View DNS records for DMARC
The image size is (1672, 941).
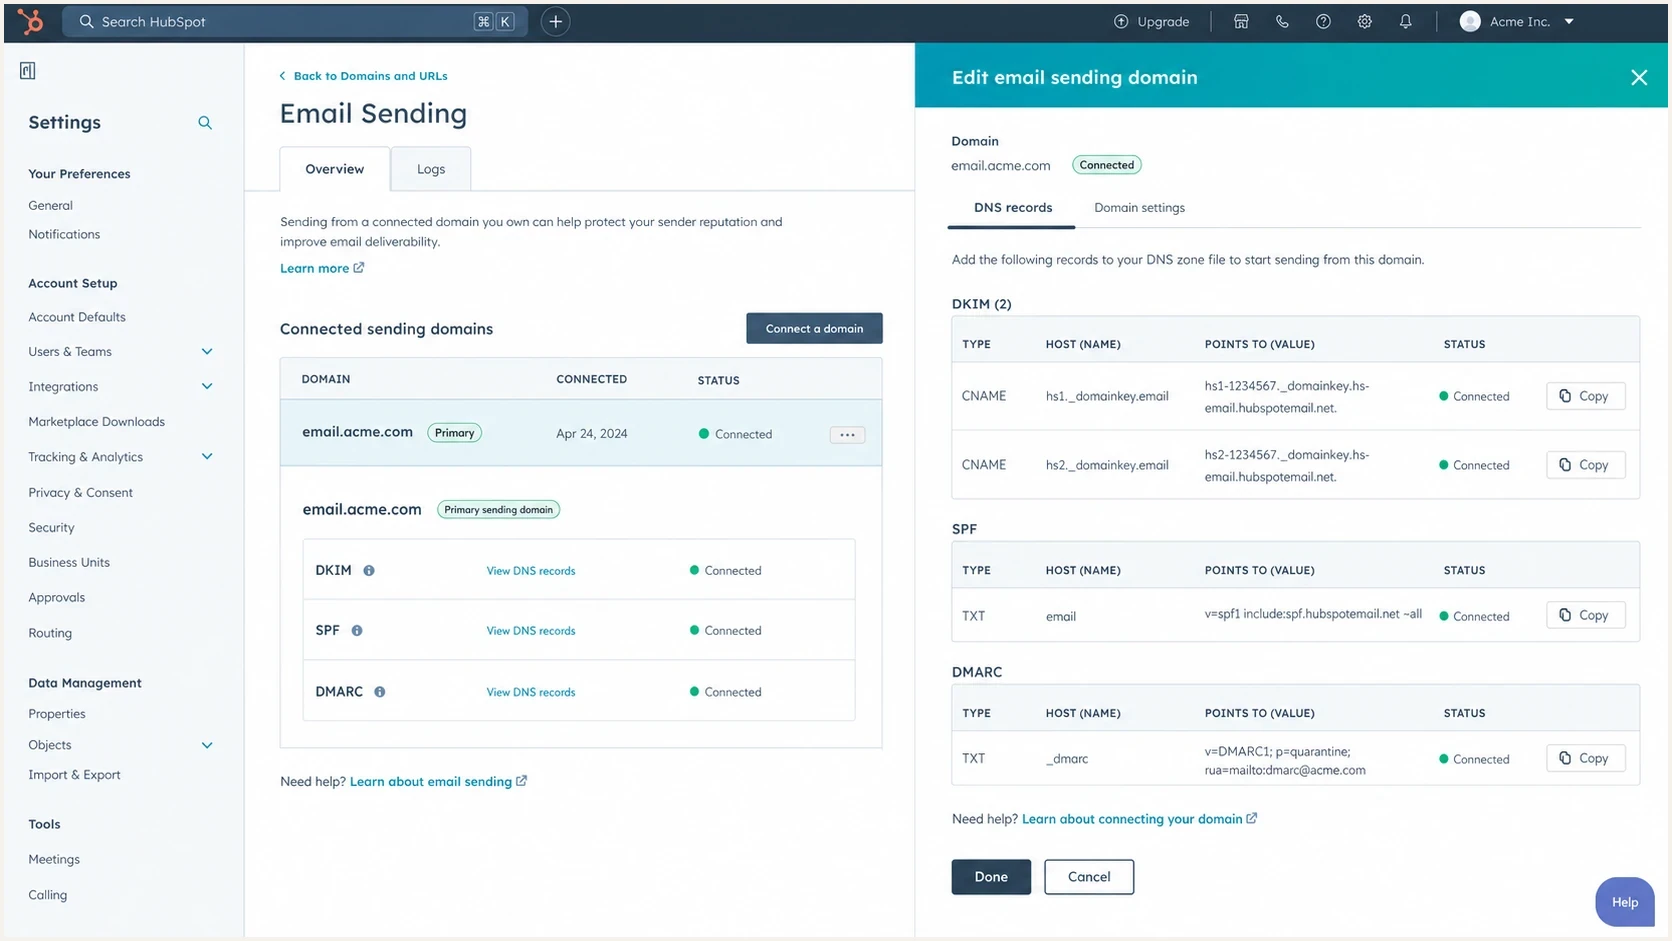coord(531,692)
